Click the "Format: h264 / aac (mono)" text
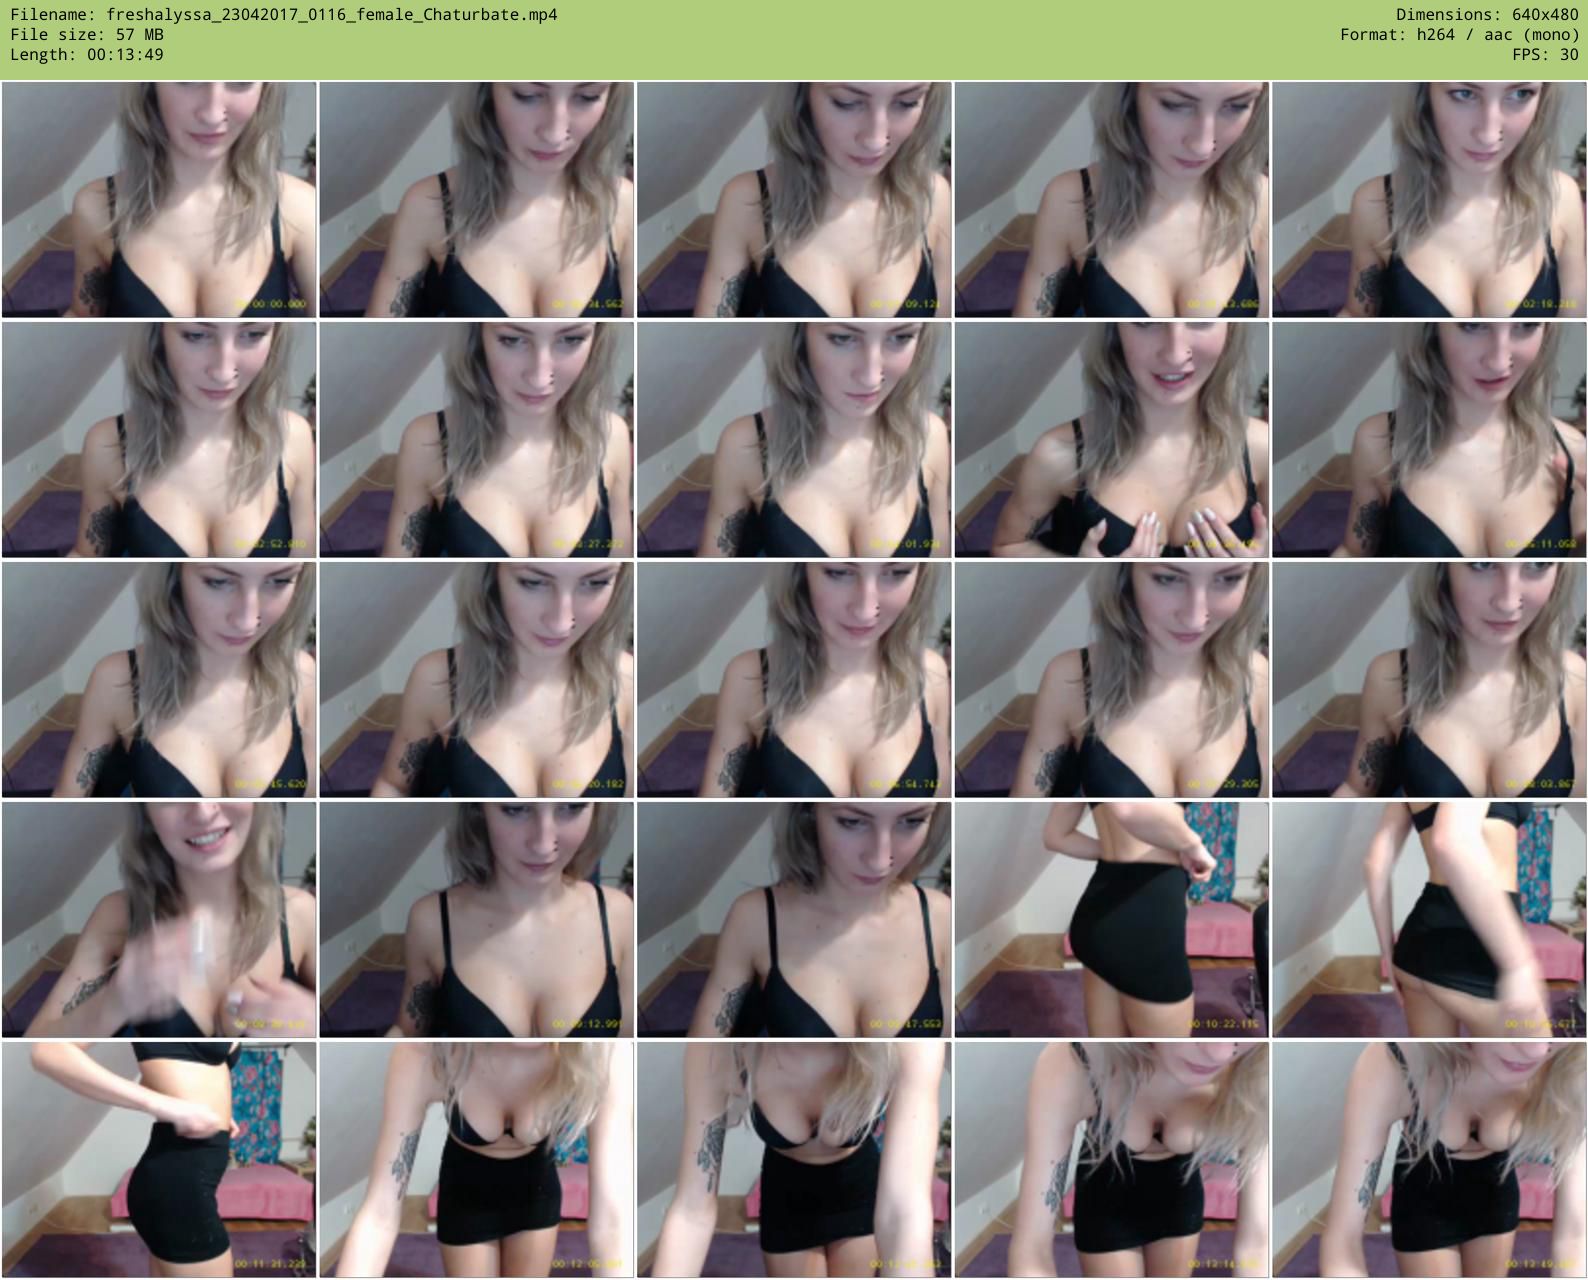The width and height of the screenshot is (1588, 1280). click(x=1459, y=35)
